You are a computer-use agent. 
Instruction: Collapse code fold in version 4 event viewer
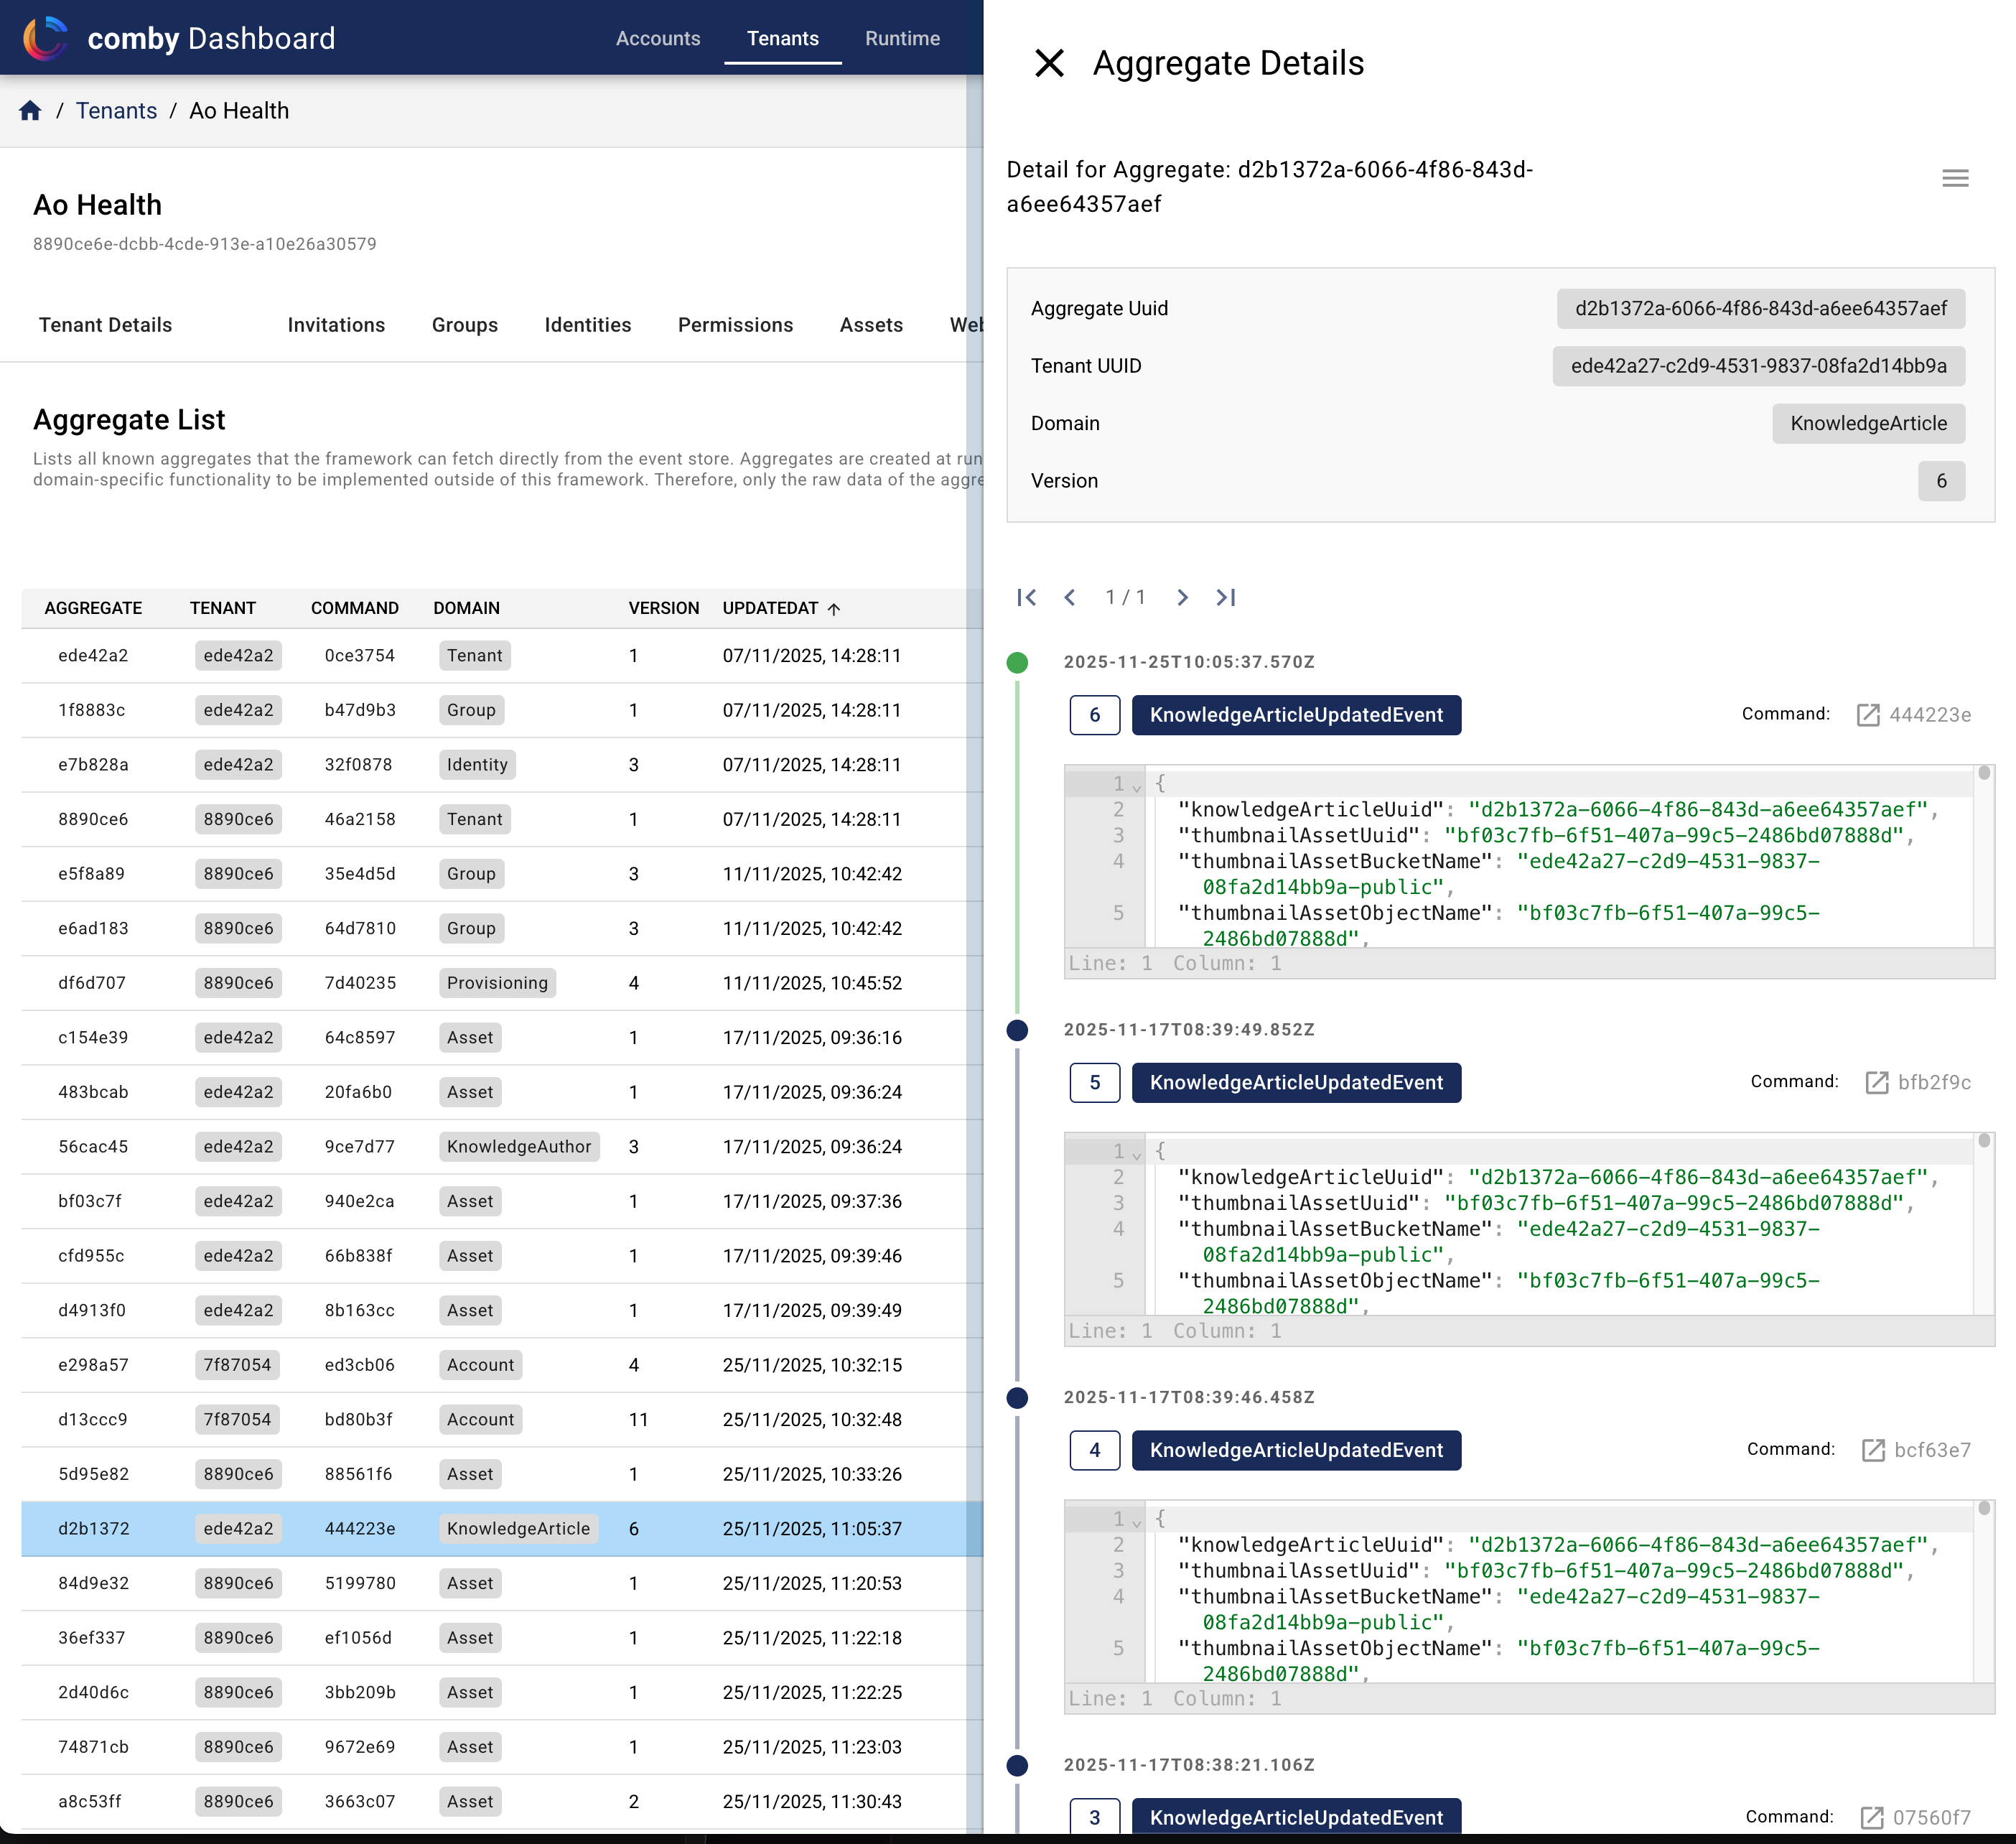pos(1136,1521)
